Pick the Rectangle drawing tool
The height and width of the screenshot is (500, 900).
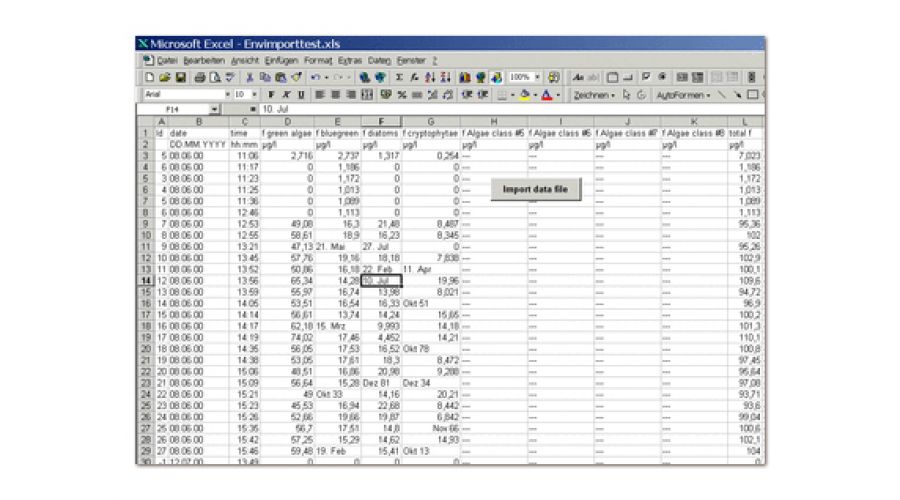pyautogui.click(x=752, y=95)
